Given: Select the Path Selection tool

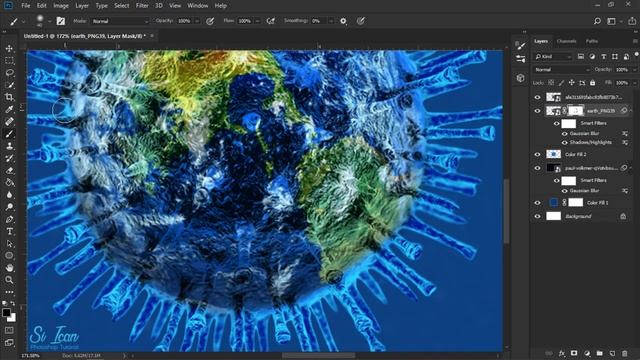Looking at the screenshot, I should coord(9,244).
